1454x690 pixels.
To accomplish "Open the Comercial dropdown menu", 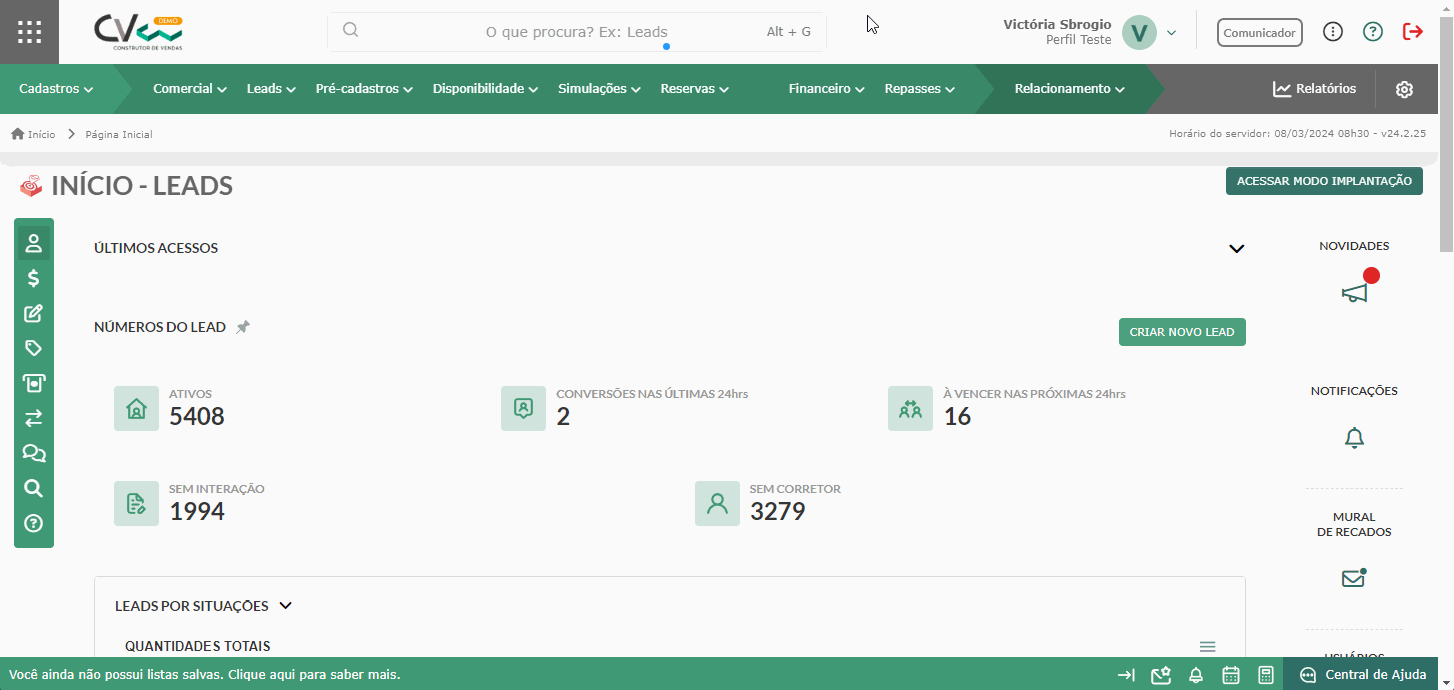I will [190, 89].
